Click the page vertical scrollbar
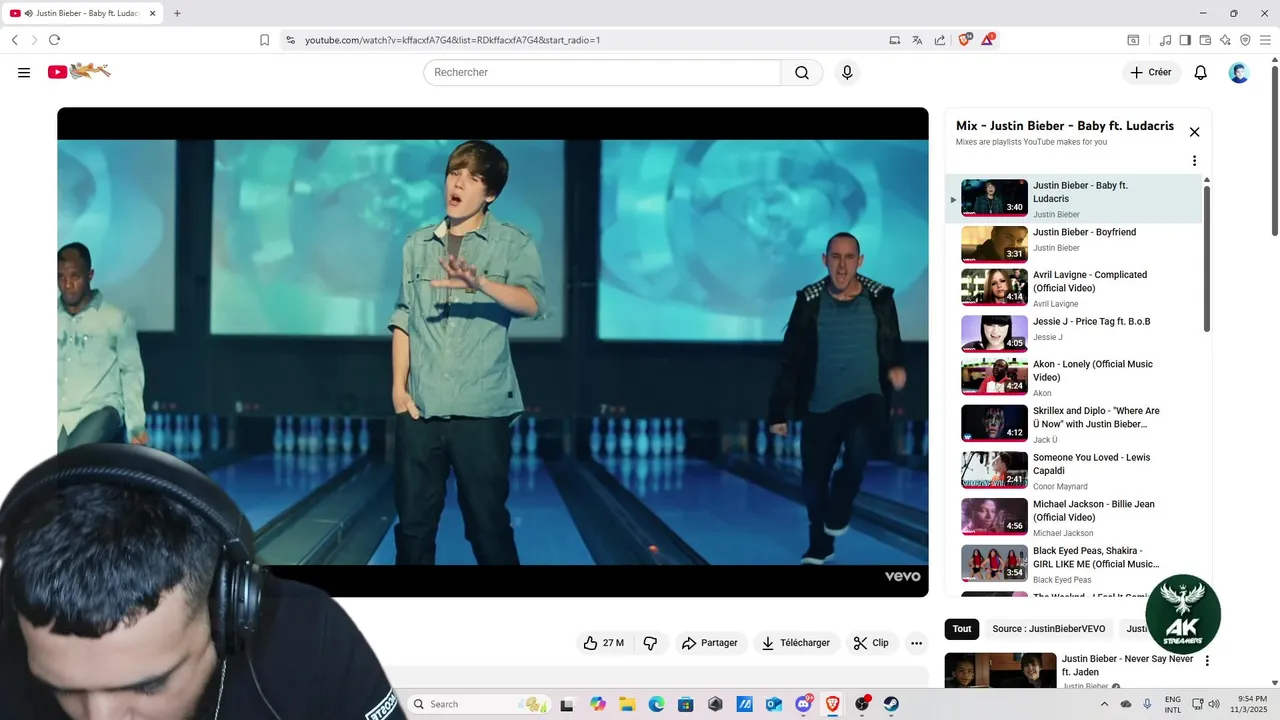 [x=1274, y=150]
